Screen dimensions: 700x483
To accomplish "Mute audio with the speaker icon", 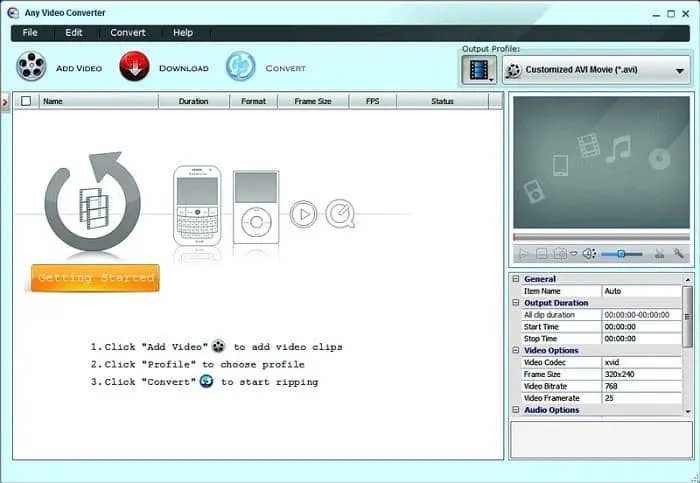I will tap(589, 255).
